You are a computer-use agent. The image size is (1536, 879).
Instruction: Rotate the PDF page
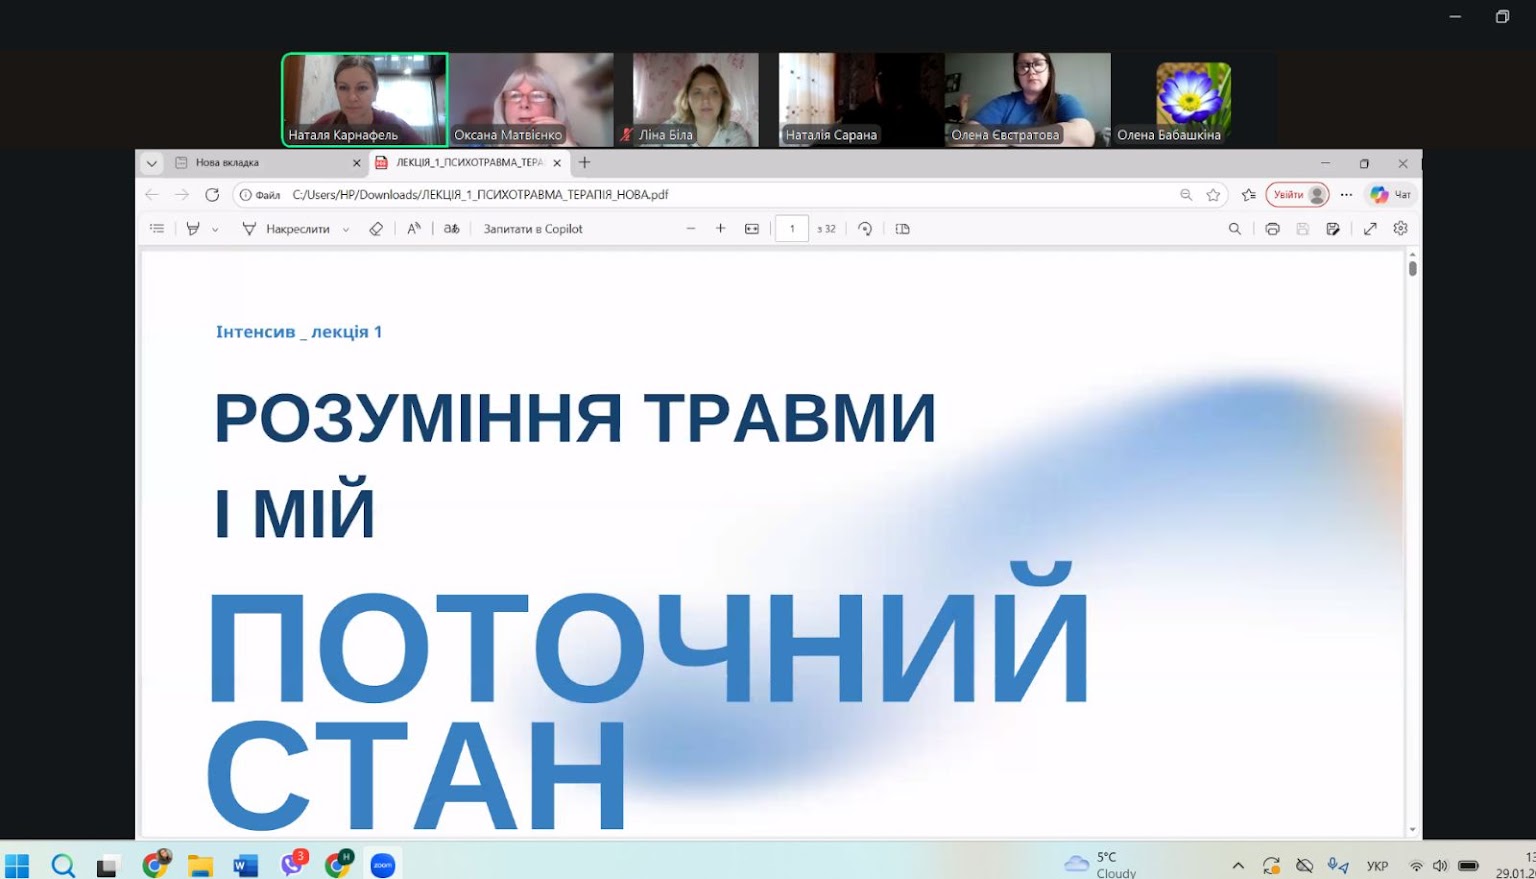point(865,229)
